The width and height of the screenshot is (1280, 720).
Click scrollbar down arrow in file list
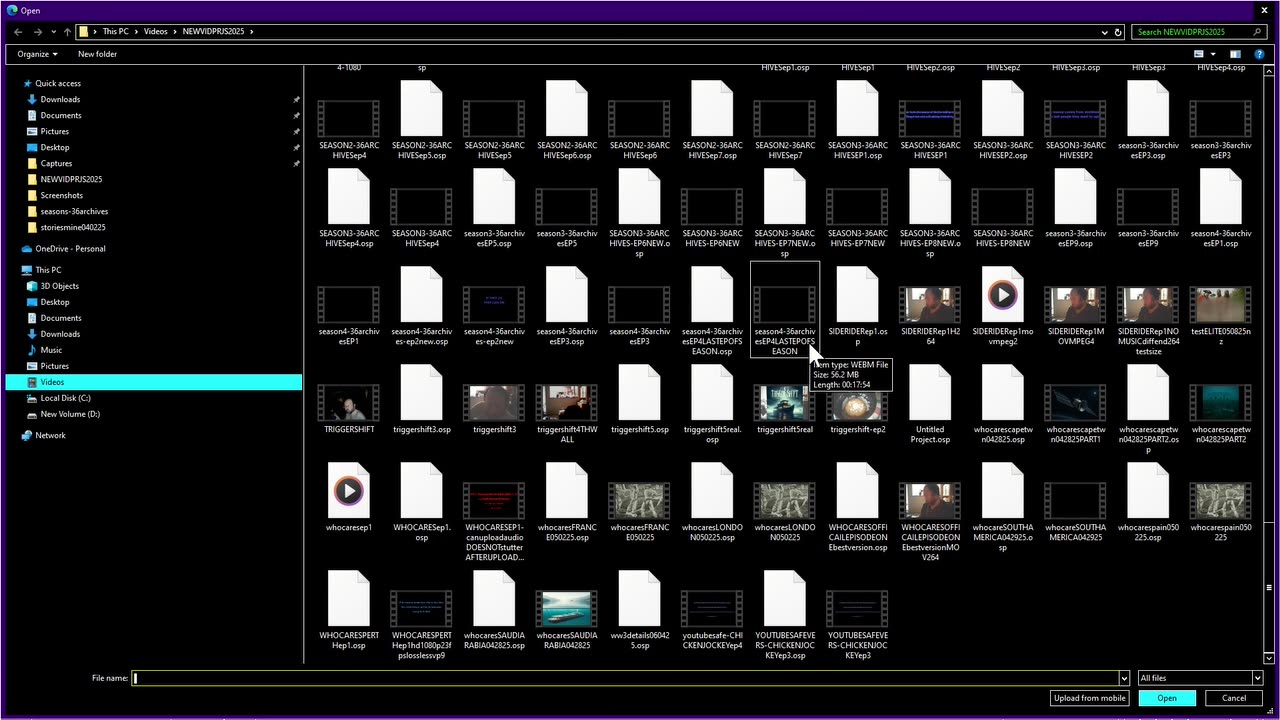point(1270,658)
